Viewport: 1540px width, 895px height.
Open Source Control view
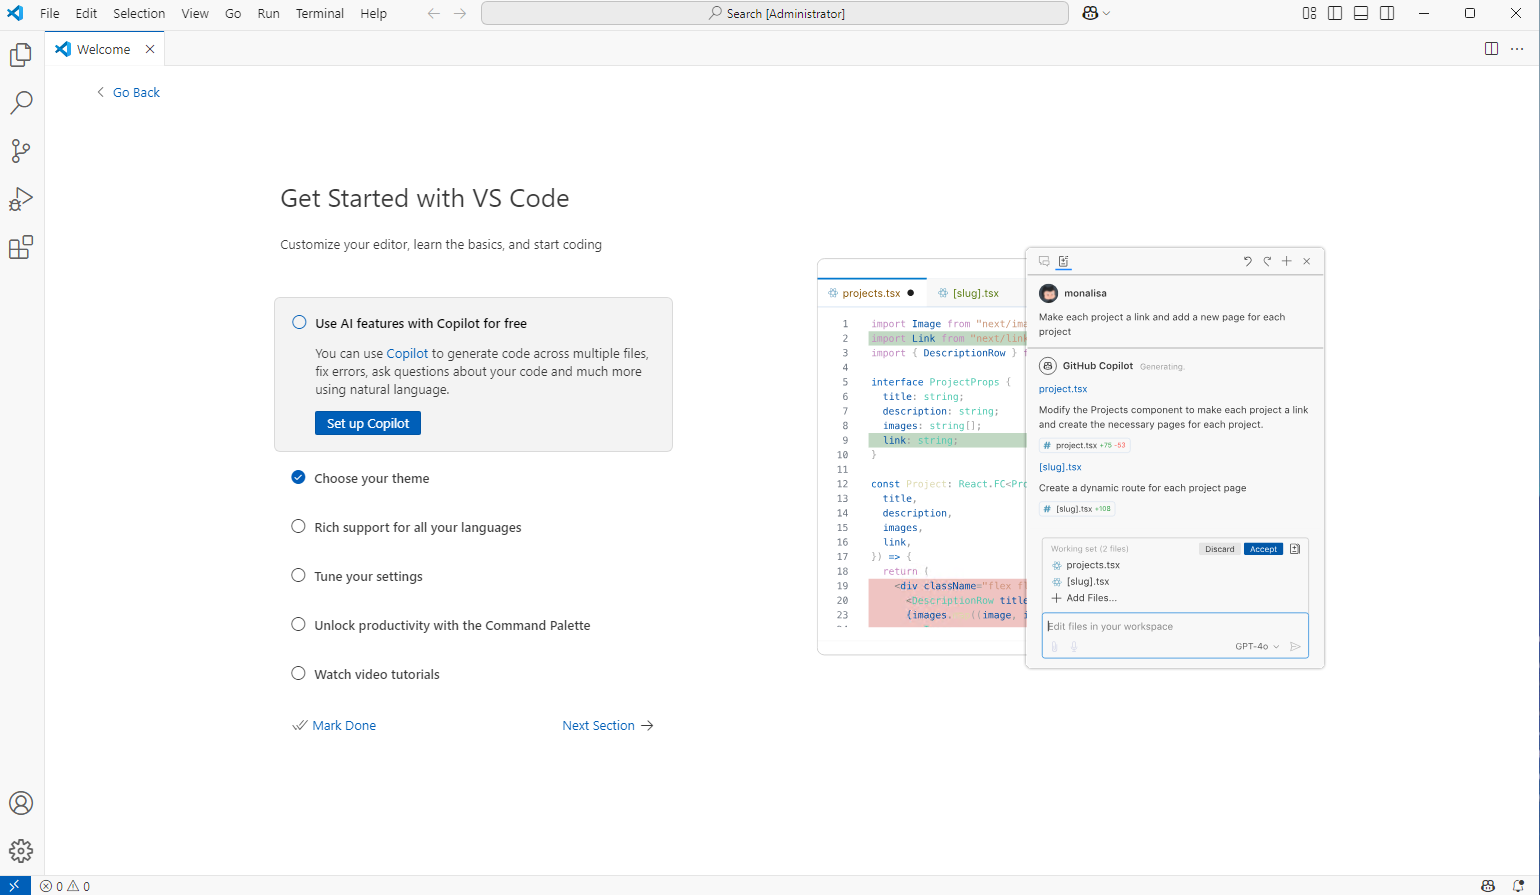tap(21, 151)
